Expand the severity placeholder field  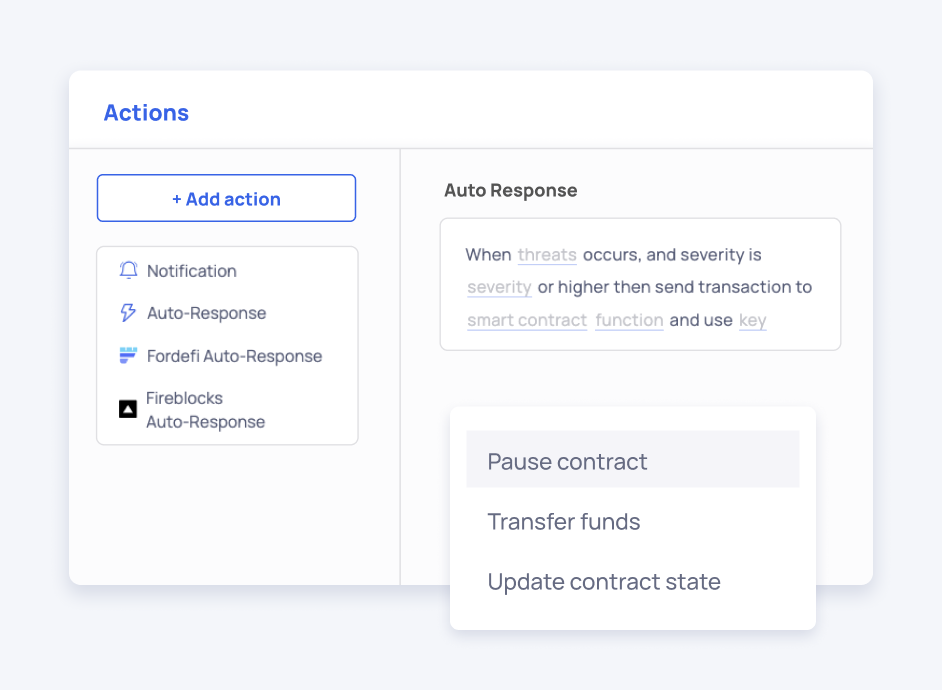(x=499, y=288)
